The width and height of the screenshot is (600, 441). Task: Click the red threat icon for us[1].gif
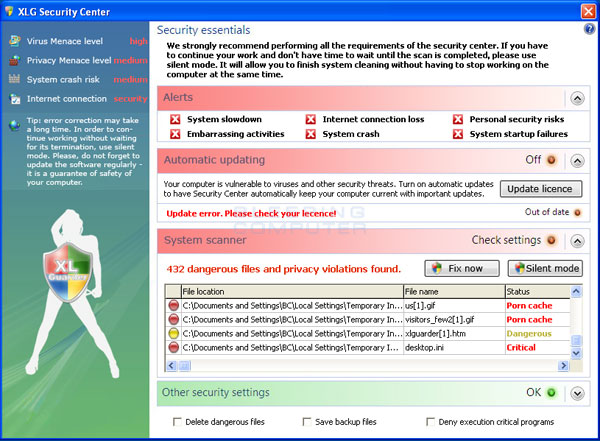(174, 305)
